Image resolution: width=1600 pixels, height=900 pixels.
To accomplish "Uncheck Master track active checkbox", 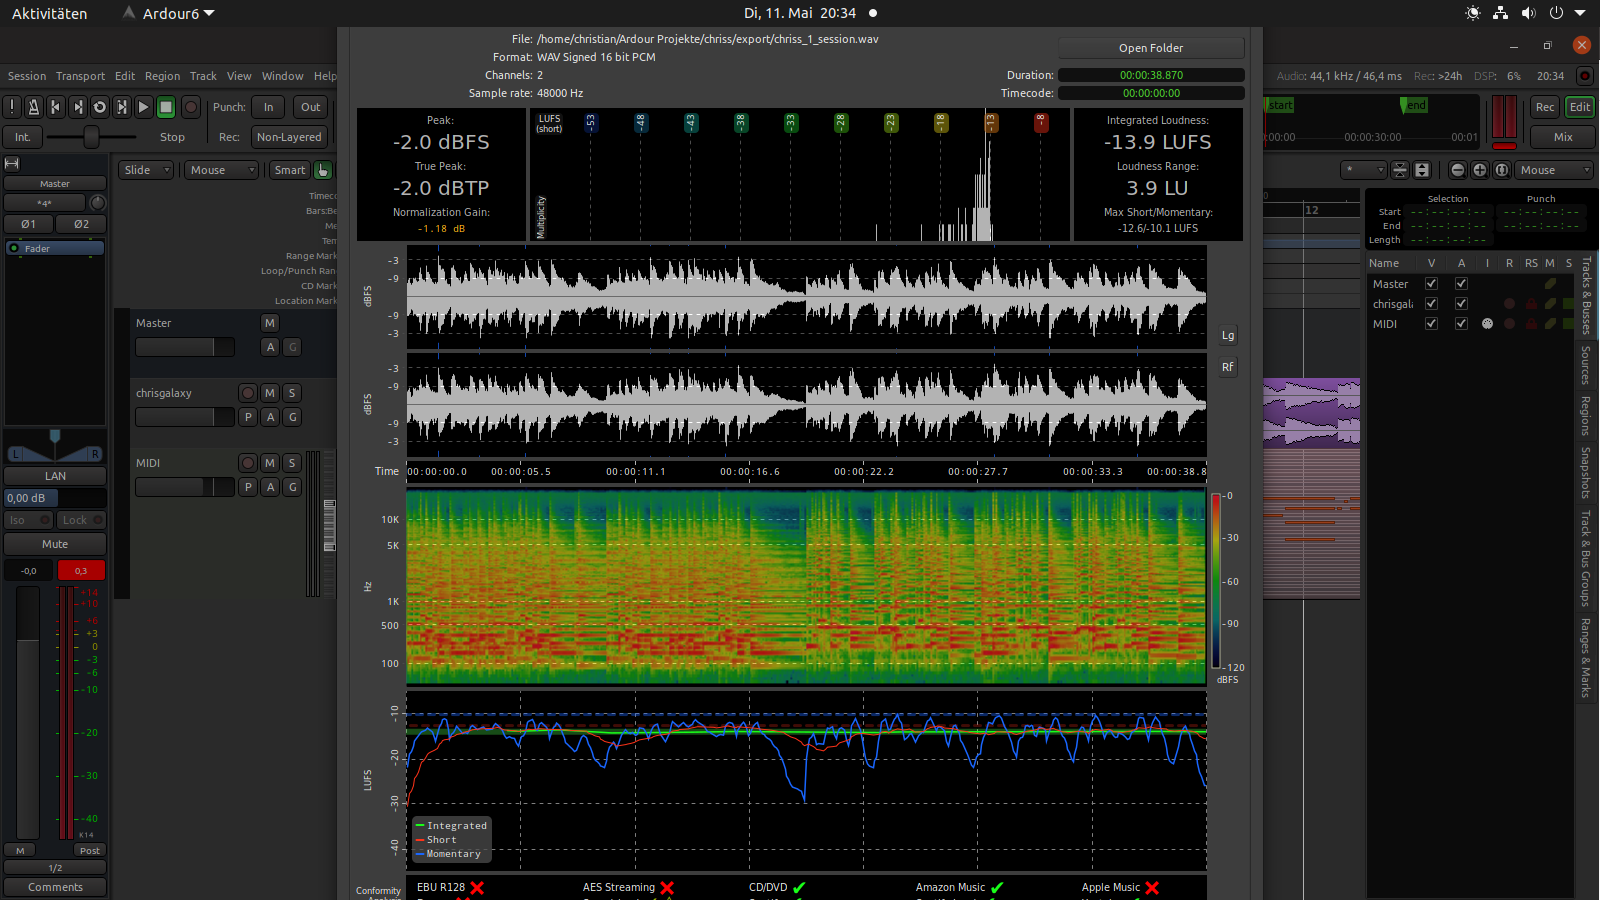I will (x=1461, y=284).
